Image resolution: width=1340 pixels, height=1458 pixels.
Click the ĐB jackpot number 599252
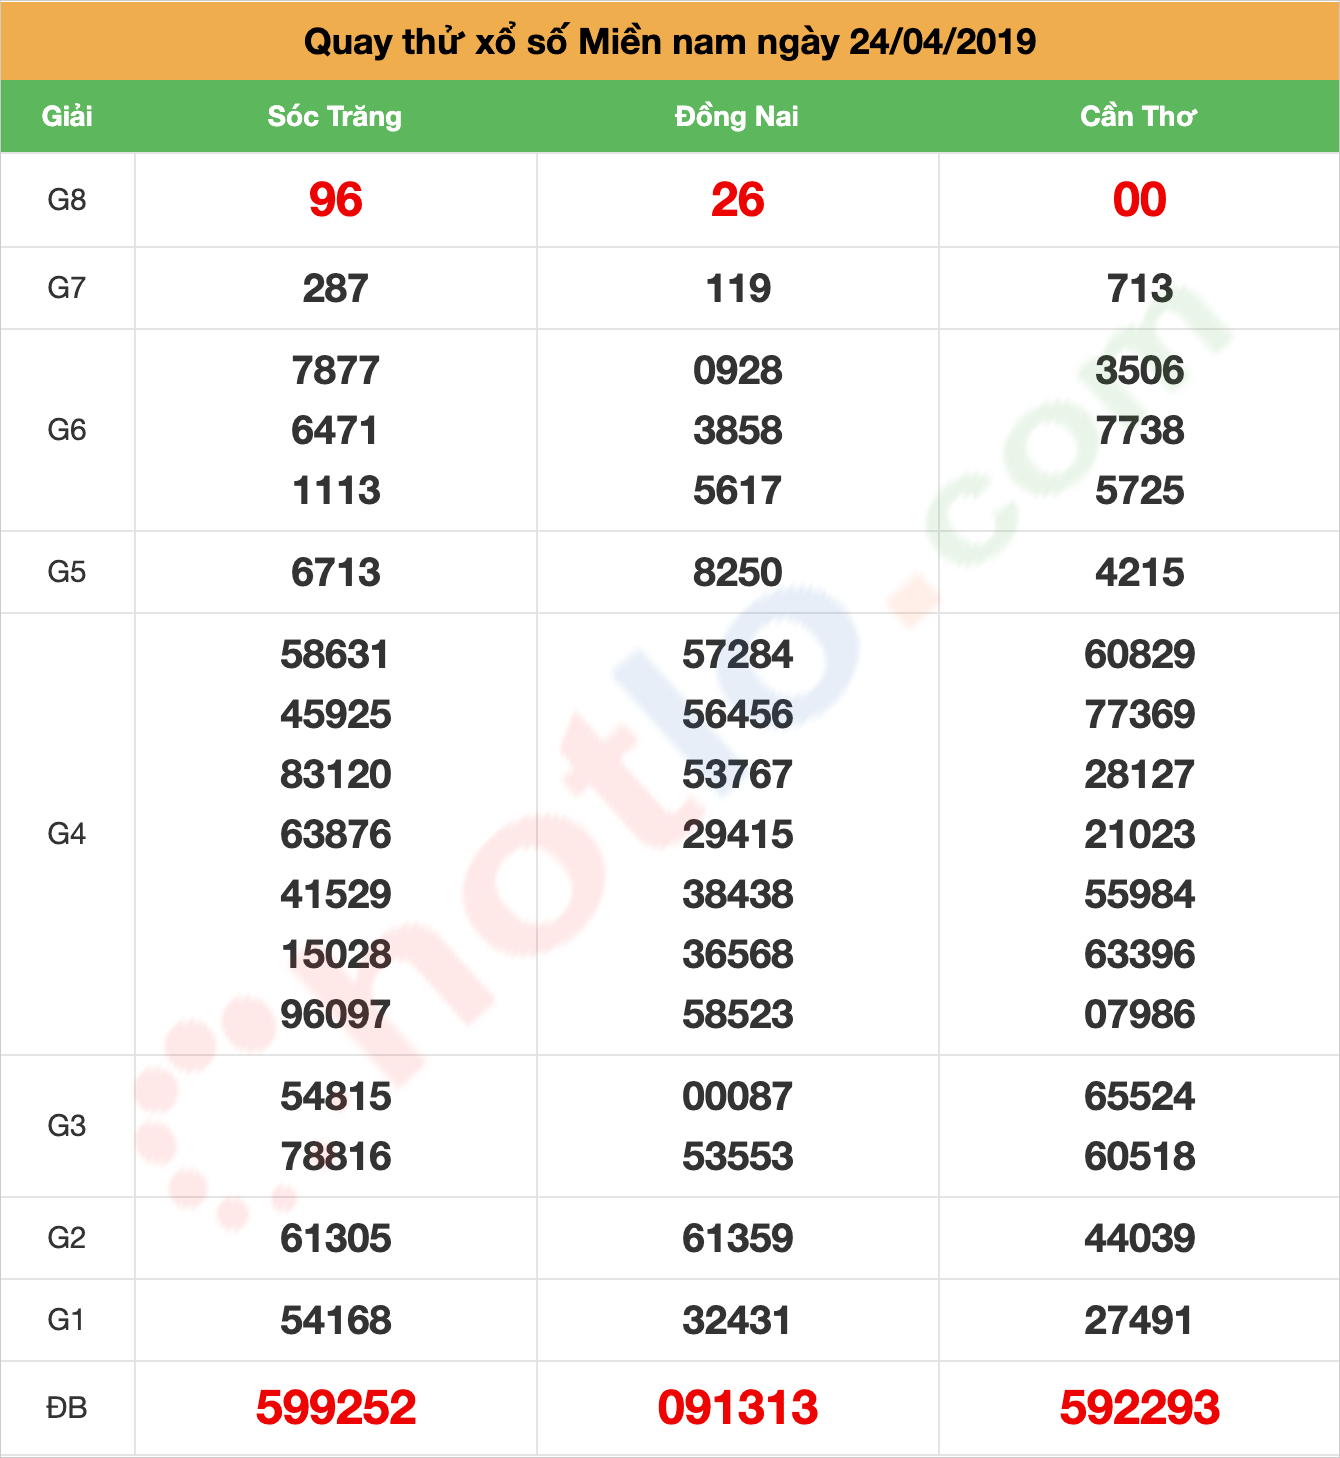pos(336,1408)
